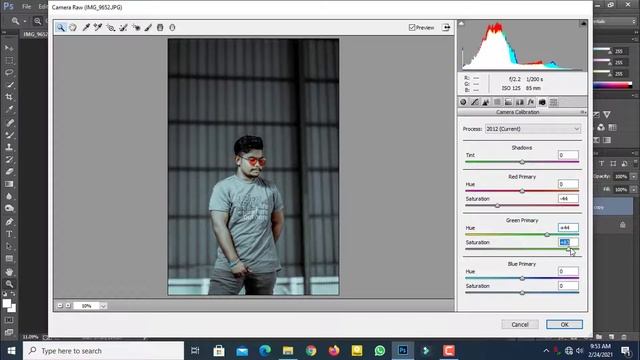Screen dimensions: 640x360
Task: Open Google Chrome from the taskbar
Action: click(x=311, y=351)
